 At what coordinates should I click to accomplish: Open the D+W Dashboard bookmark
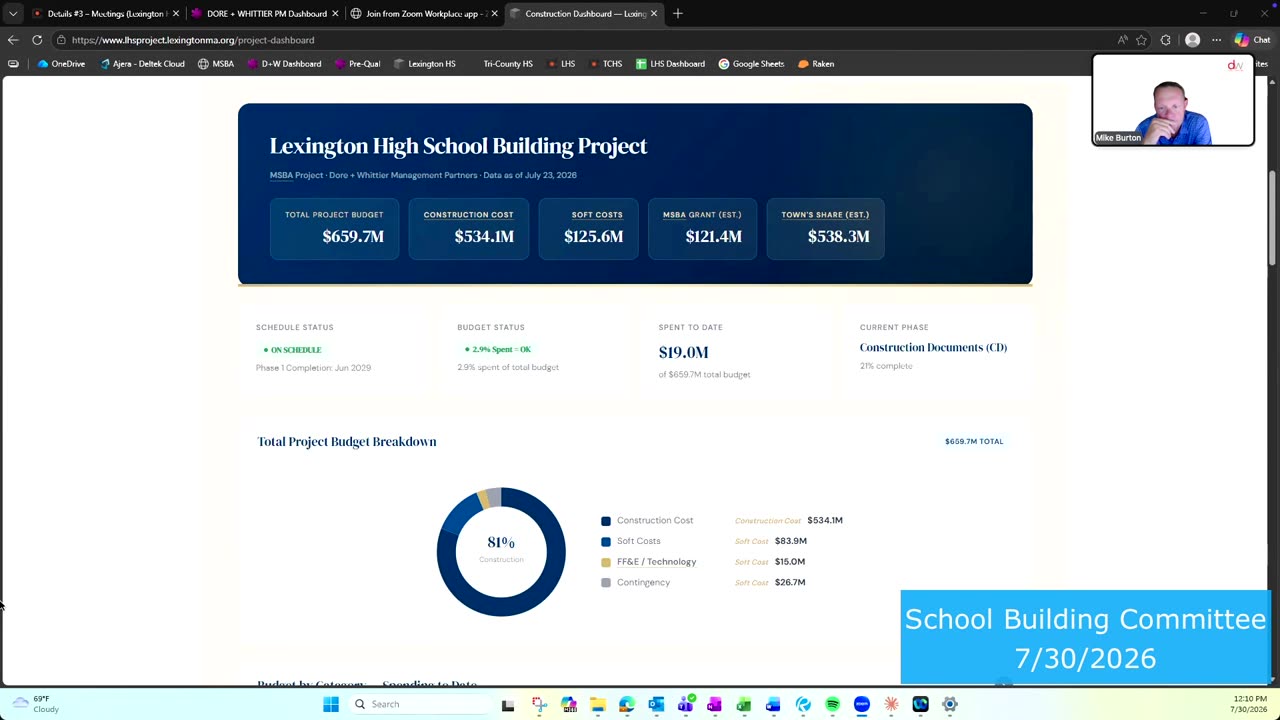(x=284, y=64)
